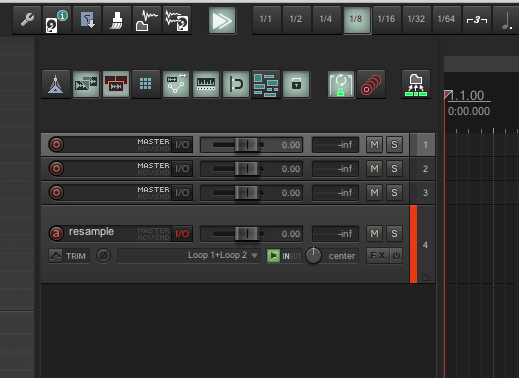The height and width of the screenshot is (378, 519).
Task: Toggle the locking icon
Action: pyautogui.click(x=296, y=84)
